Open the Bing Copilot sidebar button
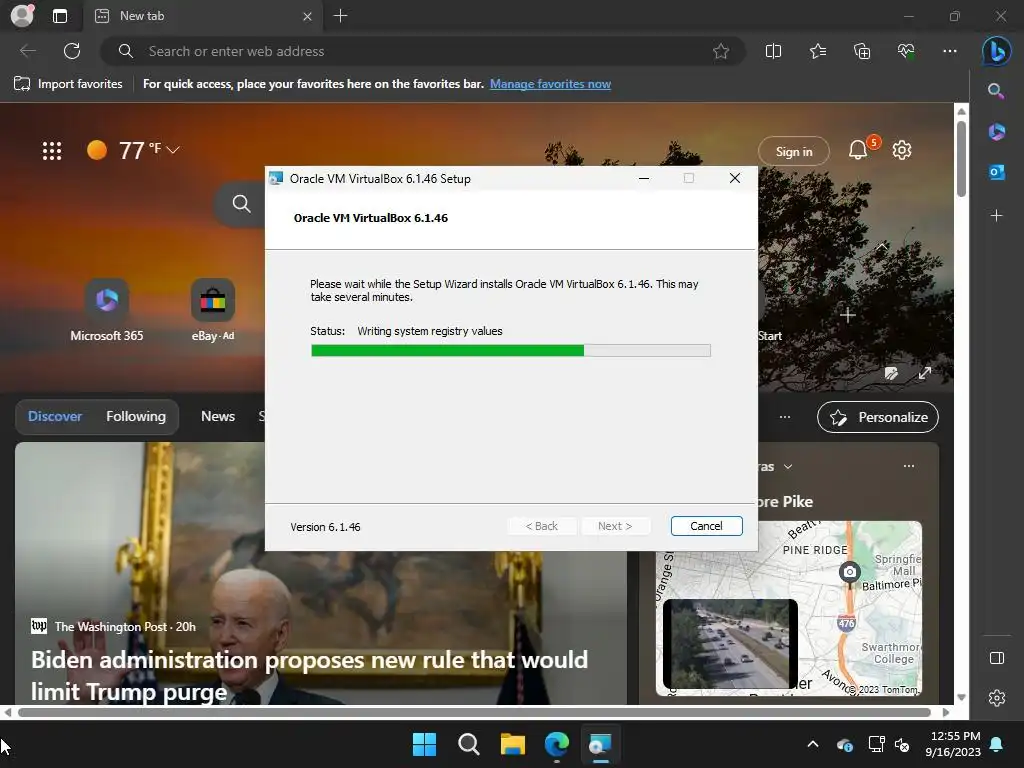The height and width of the screenshot is (768, 1024). coord(997,51)
